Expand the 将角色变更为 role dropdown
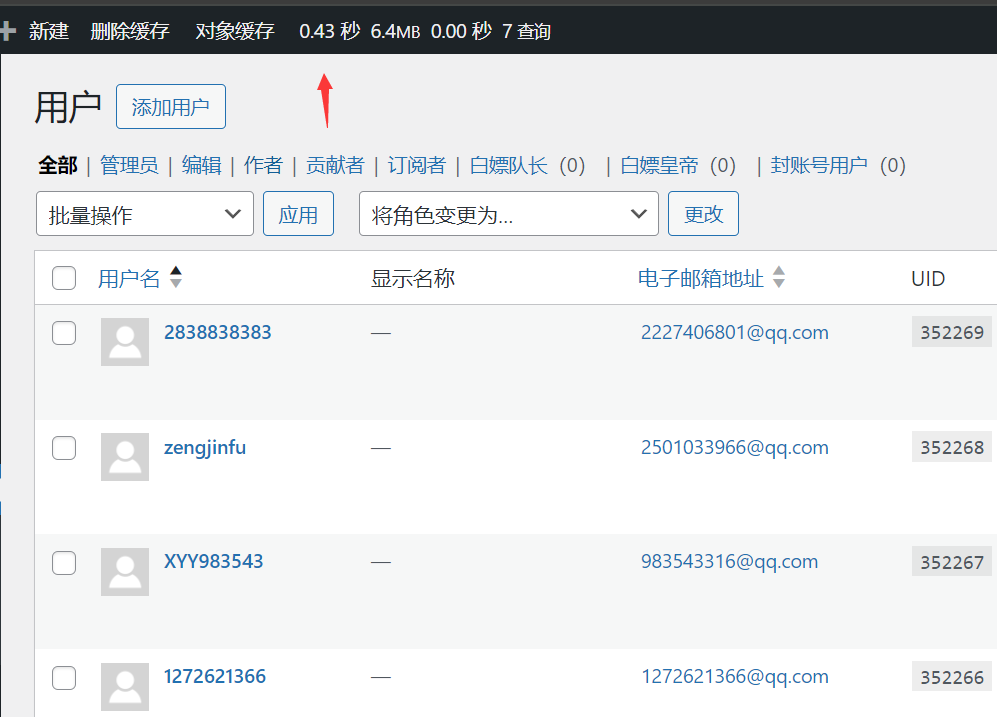997x717 pixels. (508, 215)
